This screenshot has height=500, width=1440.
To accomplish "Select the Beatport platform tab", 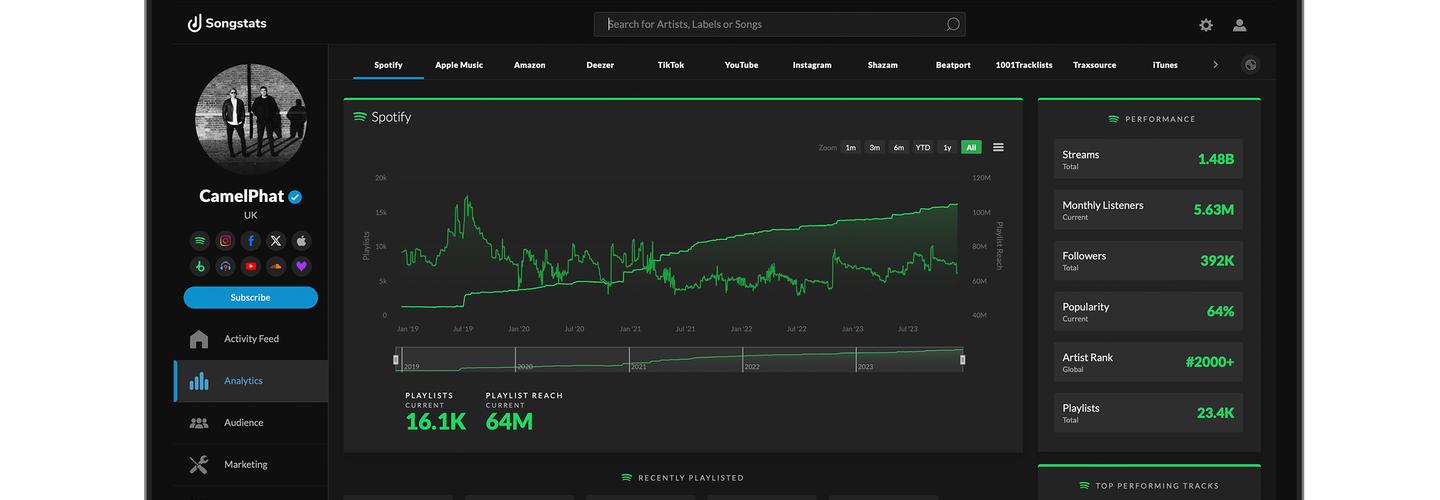I will 953,65.
